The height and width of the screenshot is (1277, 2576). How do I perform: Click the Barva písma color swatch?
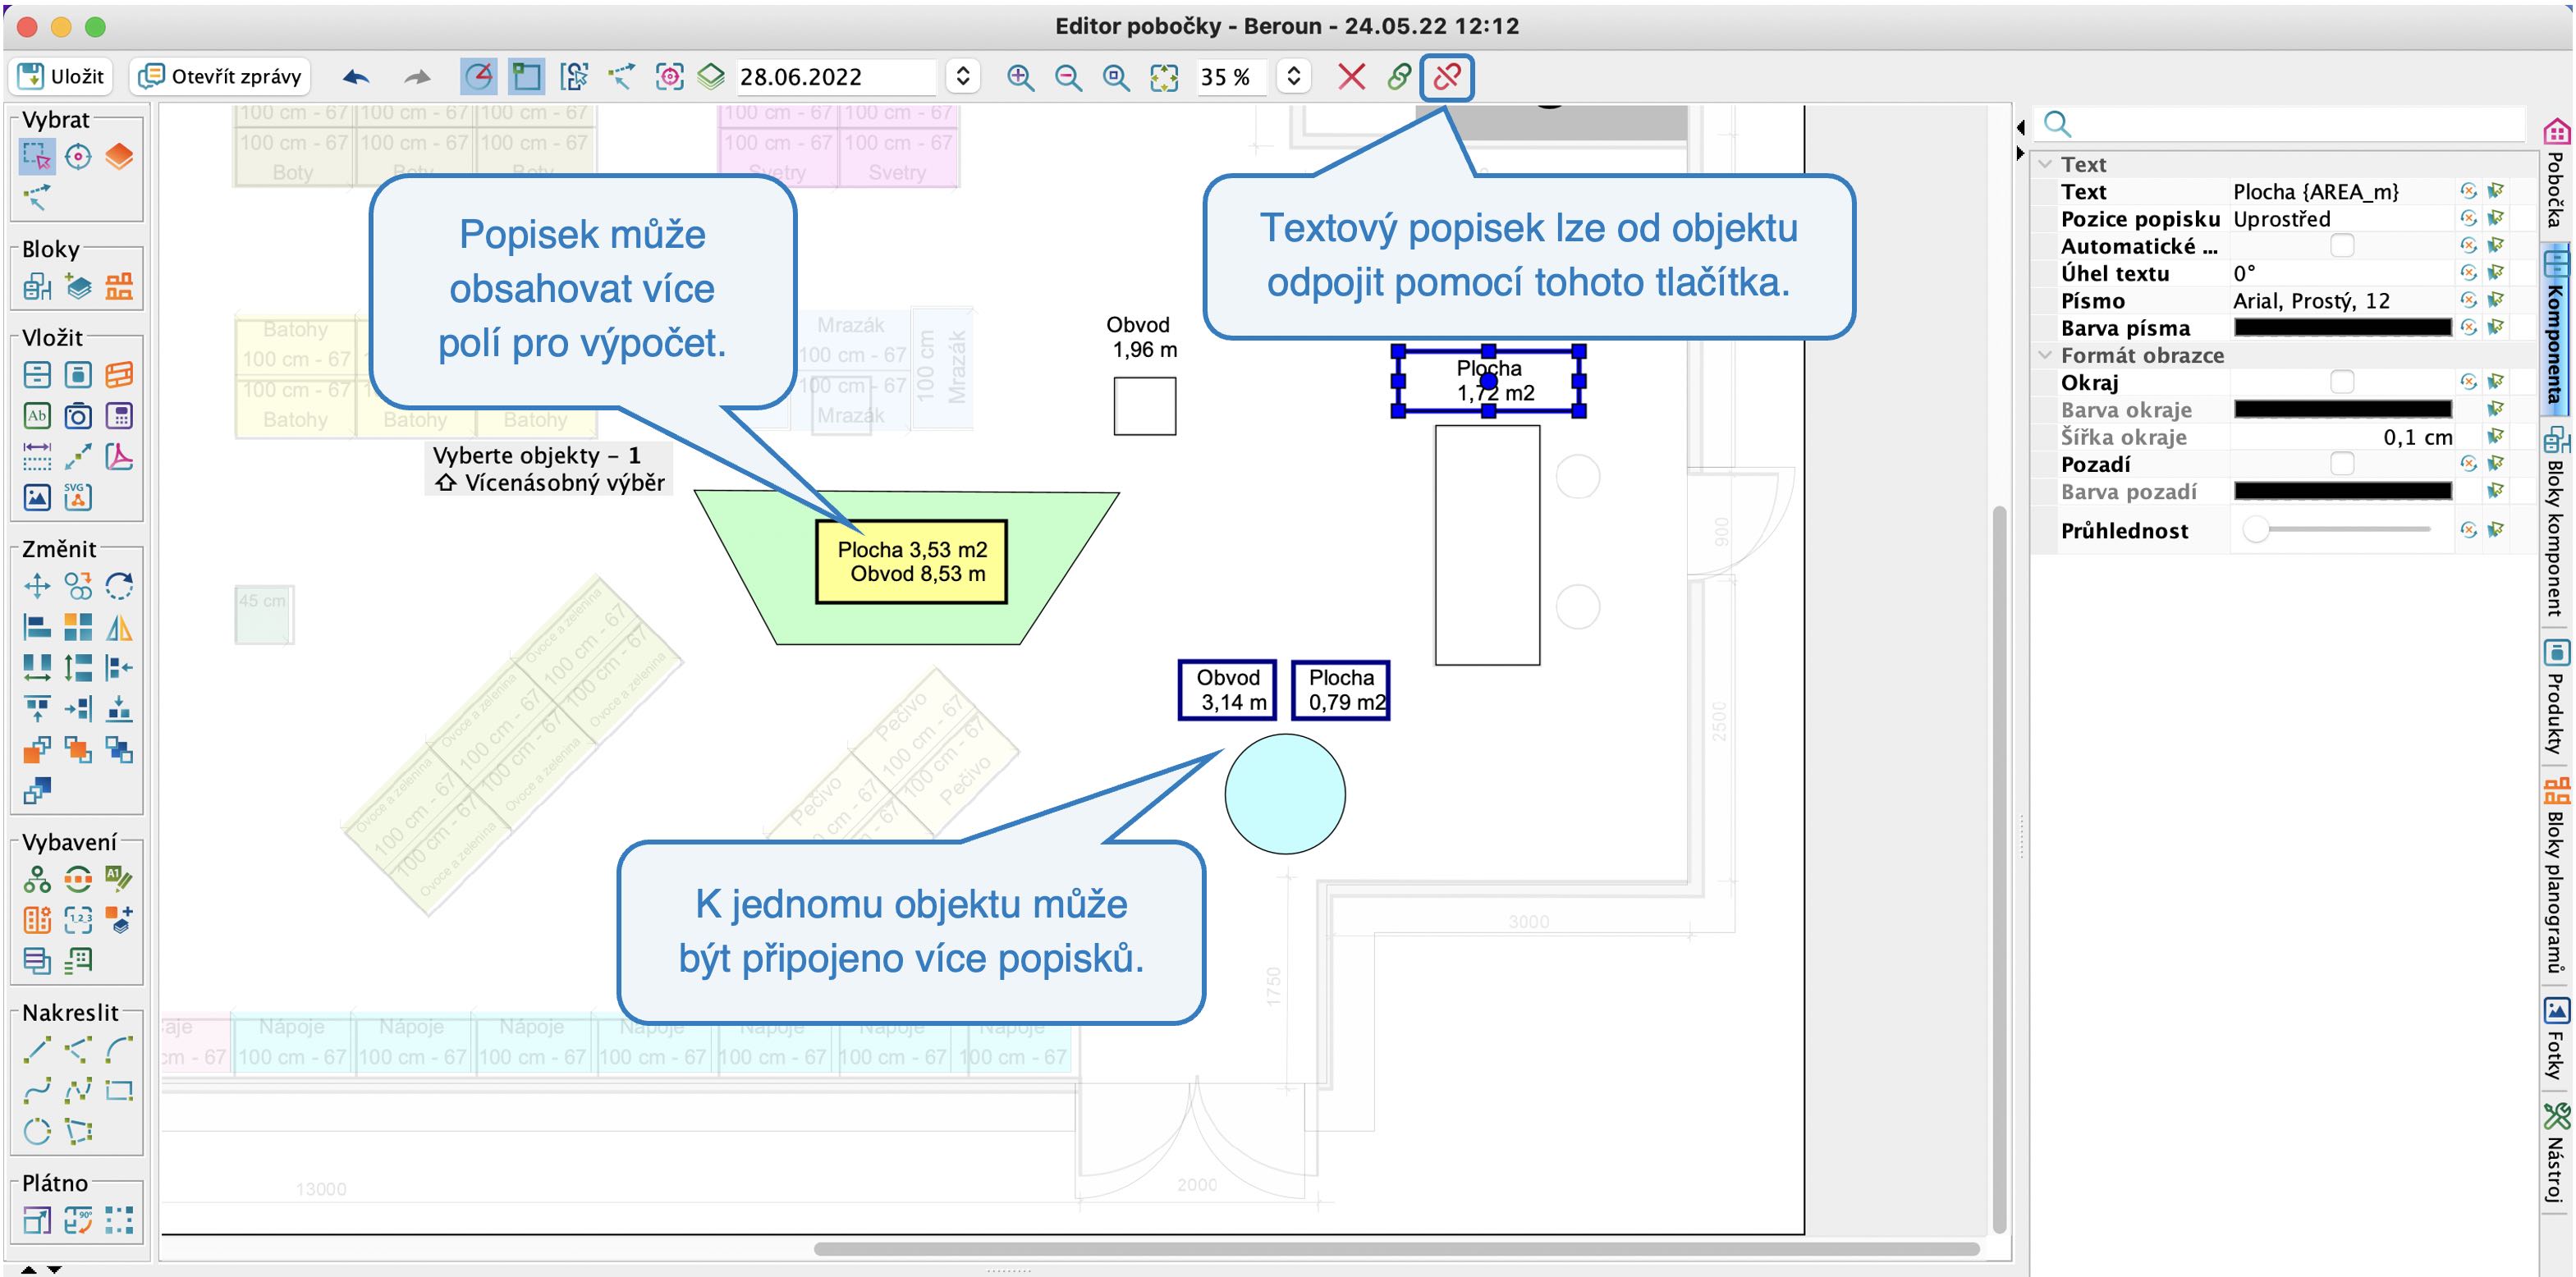pyautogui.click(x=2342, y=328)
